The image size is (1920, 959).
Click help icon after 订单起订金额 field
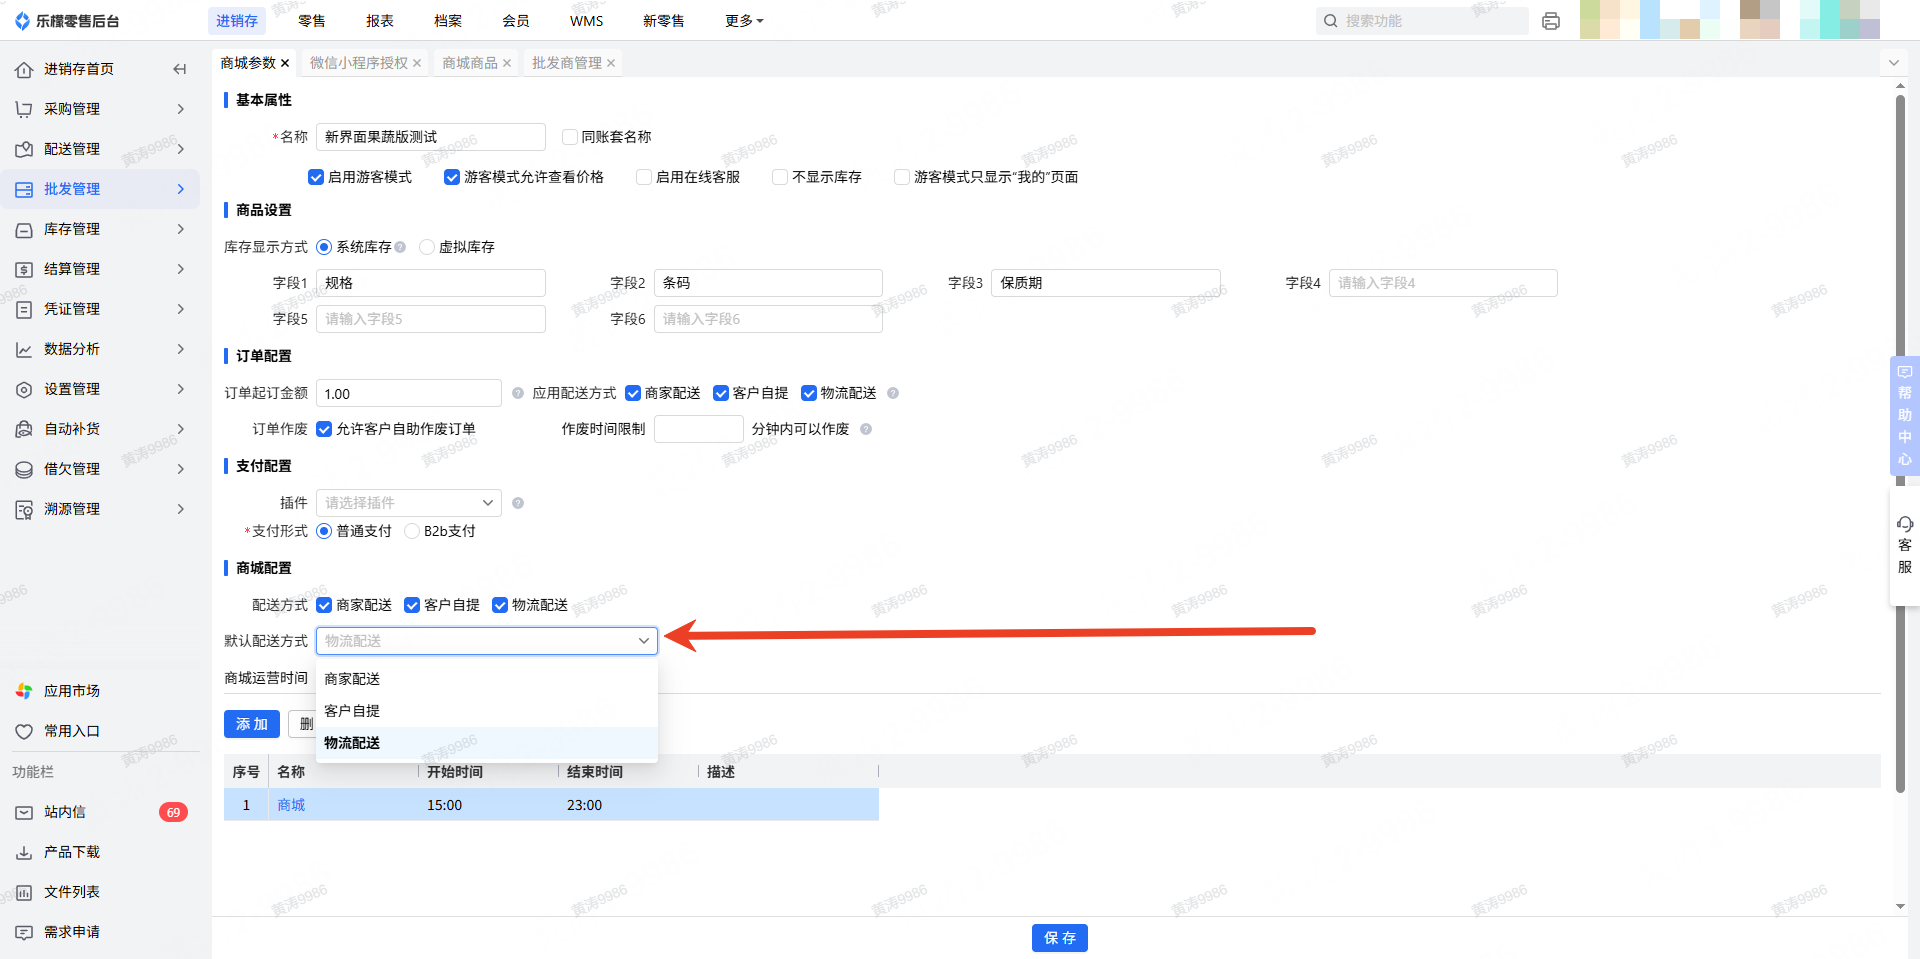[x=518, y=393]
